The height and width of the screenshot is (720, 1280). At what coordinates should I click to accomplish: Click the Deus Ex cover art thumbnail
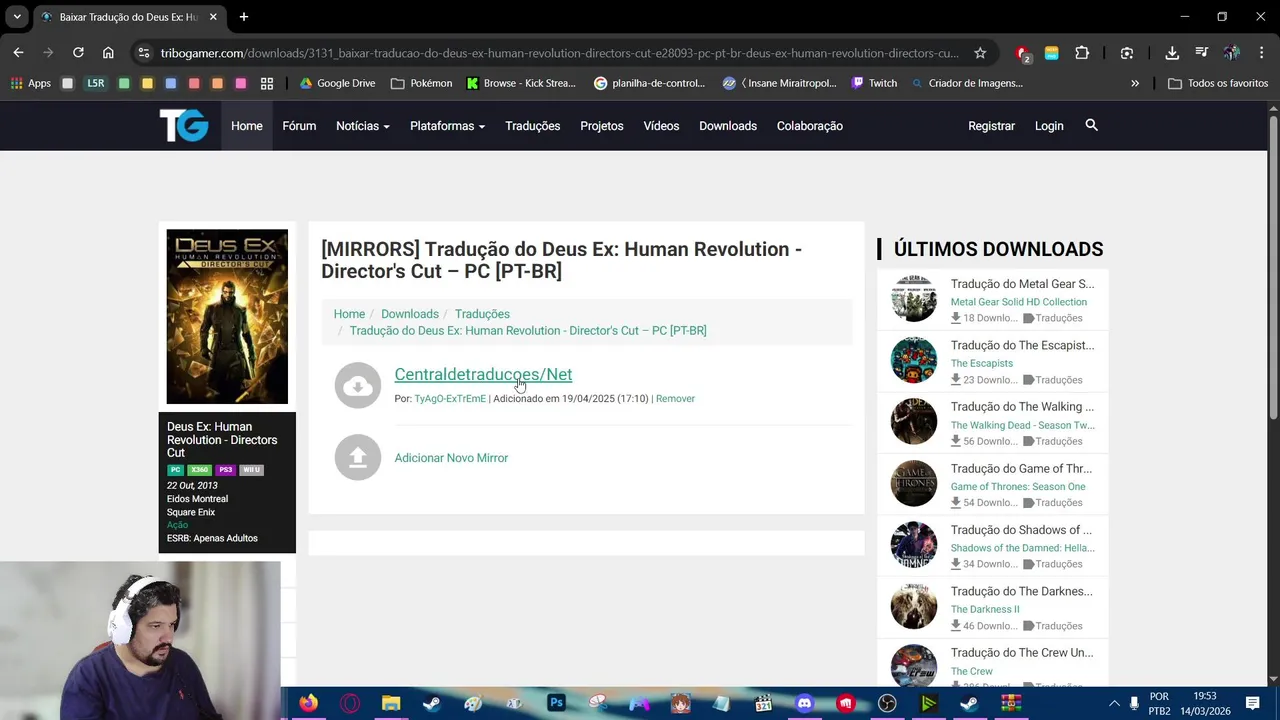point(227,317)
